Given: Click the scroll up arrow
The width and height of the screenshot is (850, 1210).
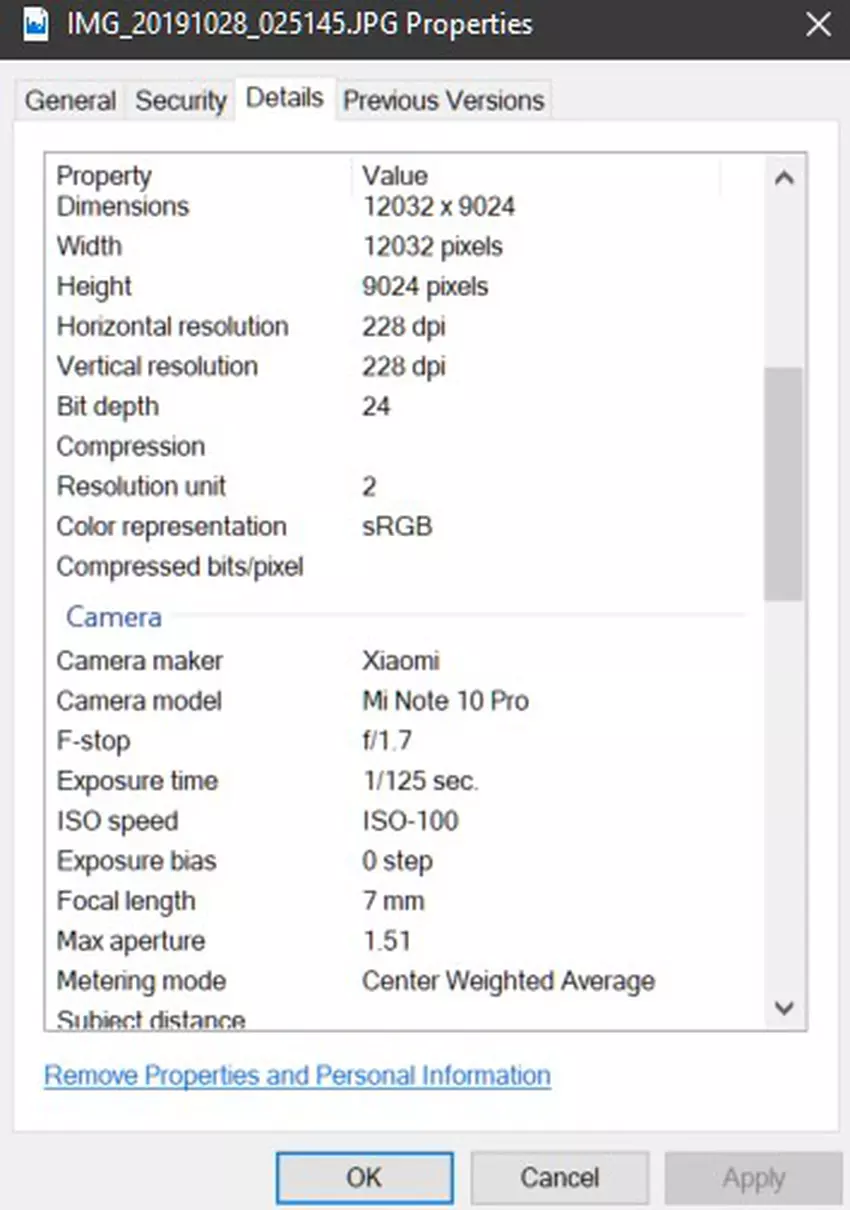Looking at the screenshot, I should point(784,179).
